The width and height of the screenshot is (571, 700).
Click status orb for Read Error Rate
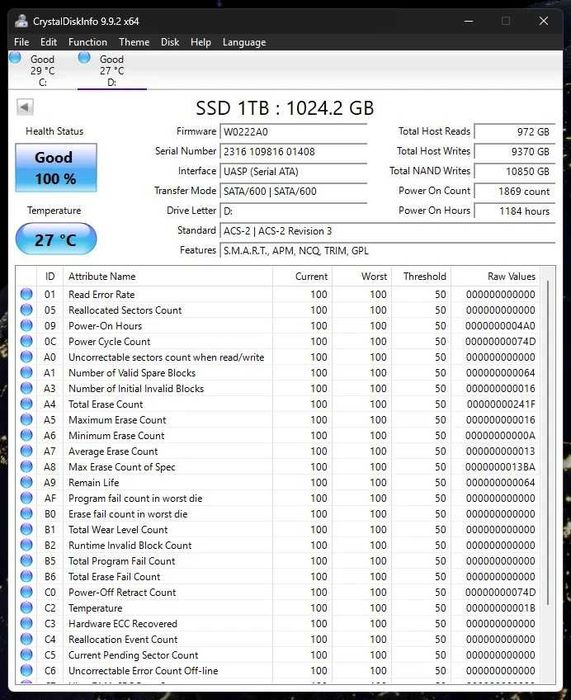pyautogui.click(x=26, y=294)
